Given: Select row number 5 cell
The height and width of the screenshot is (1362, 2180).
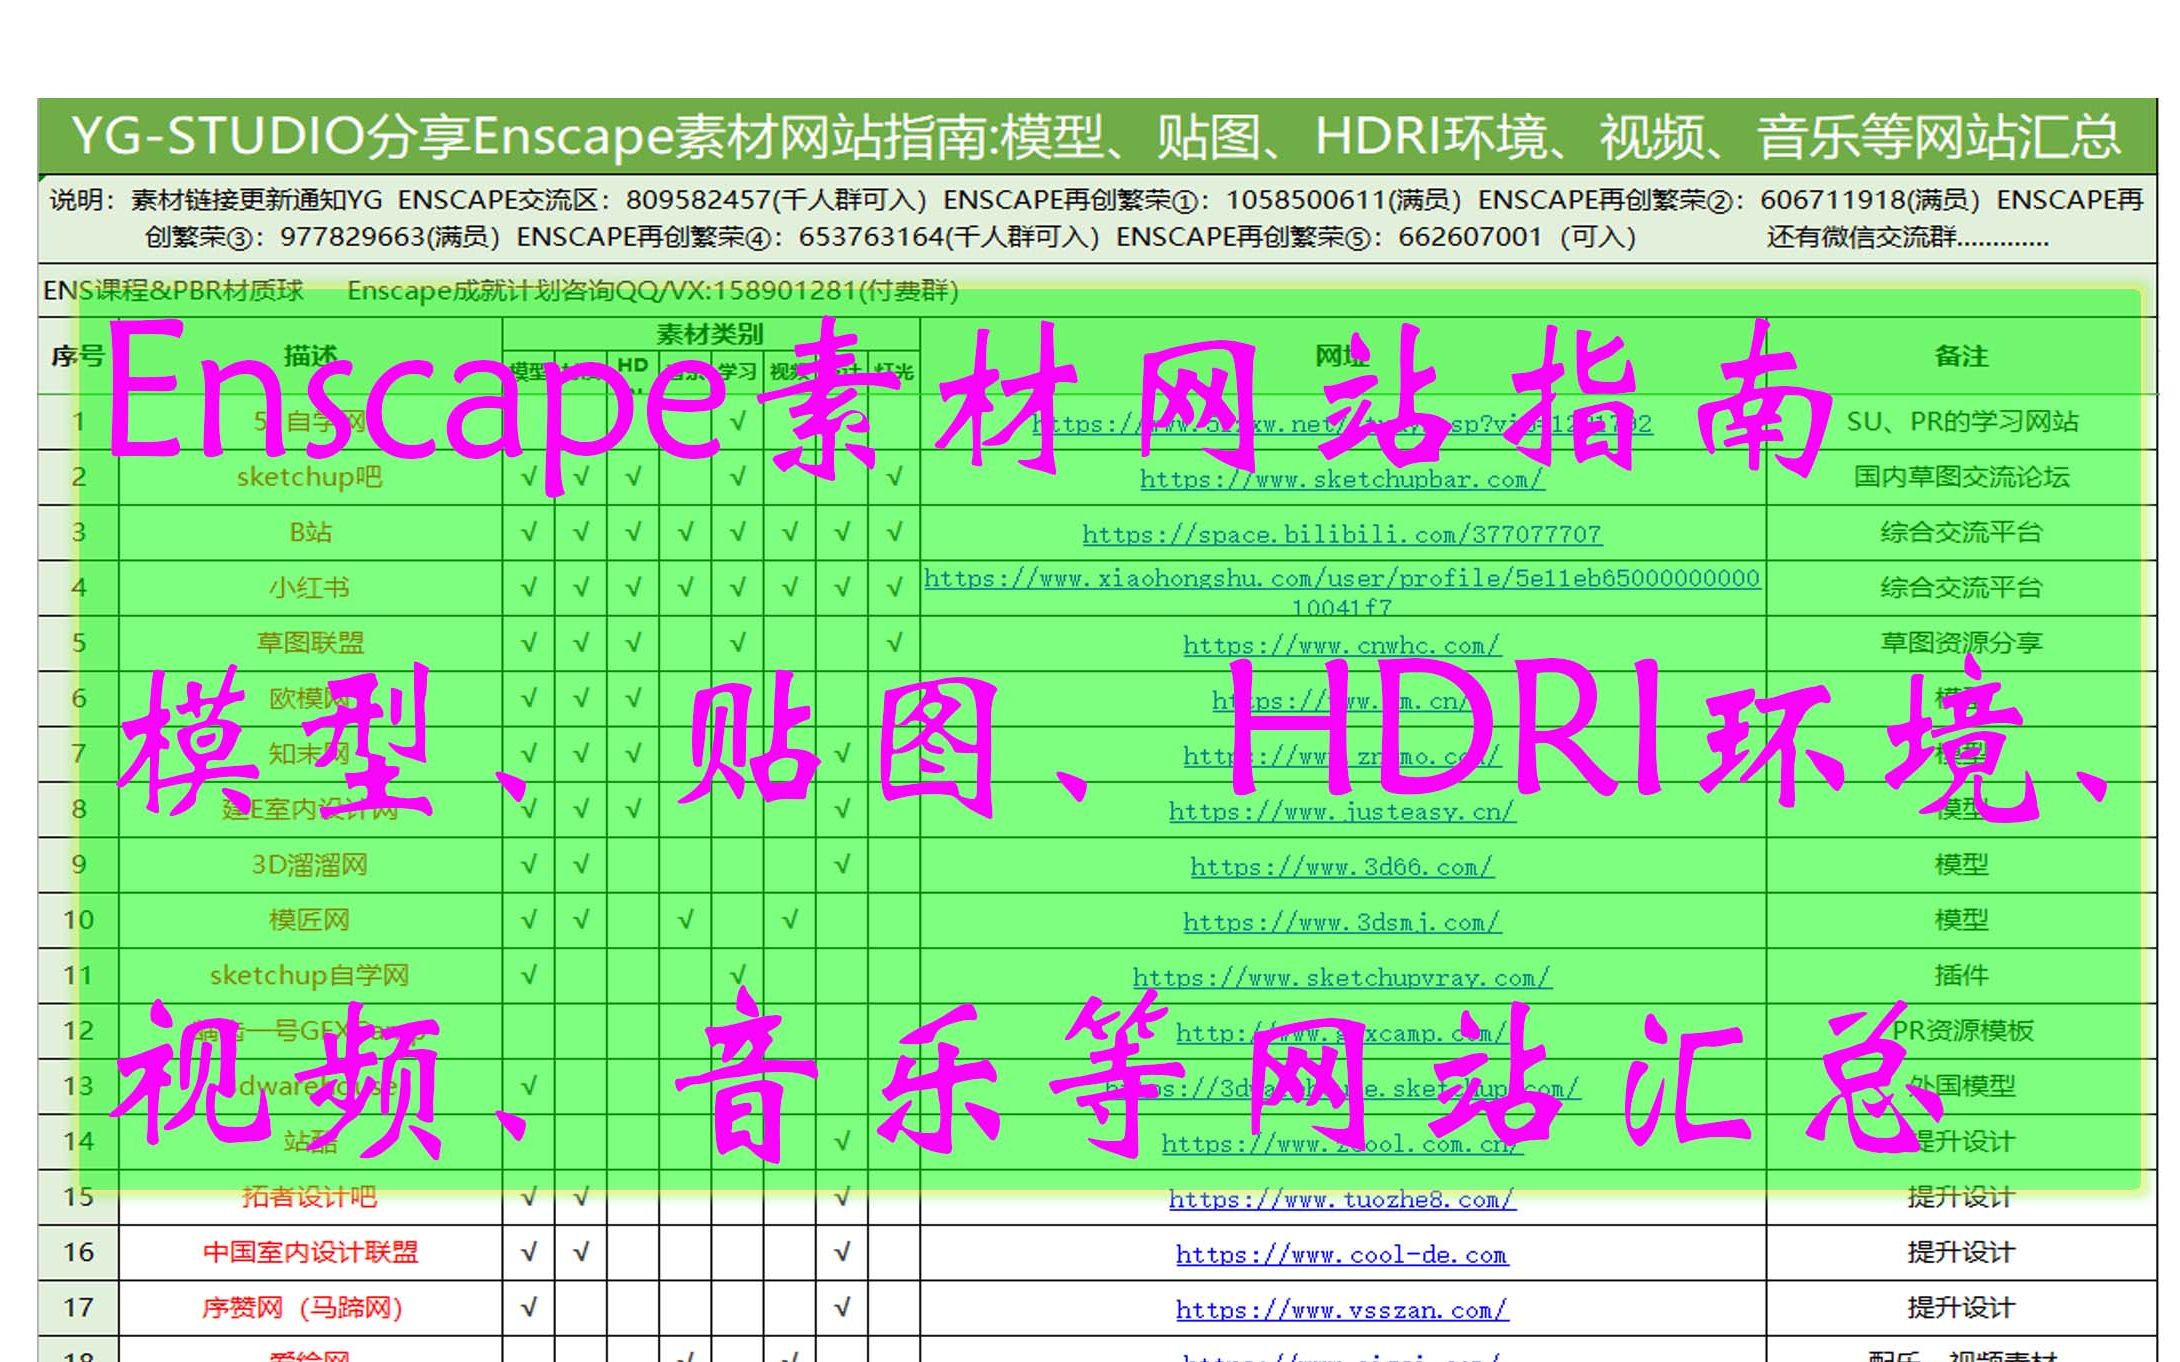Looking at the screenshot, I should click(78, 643).
